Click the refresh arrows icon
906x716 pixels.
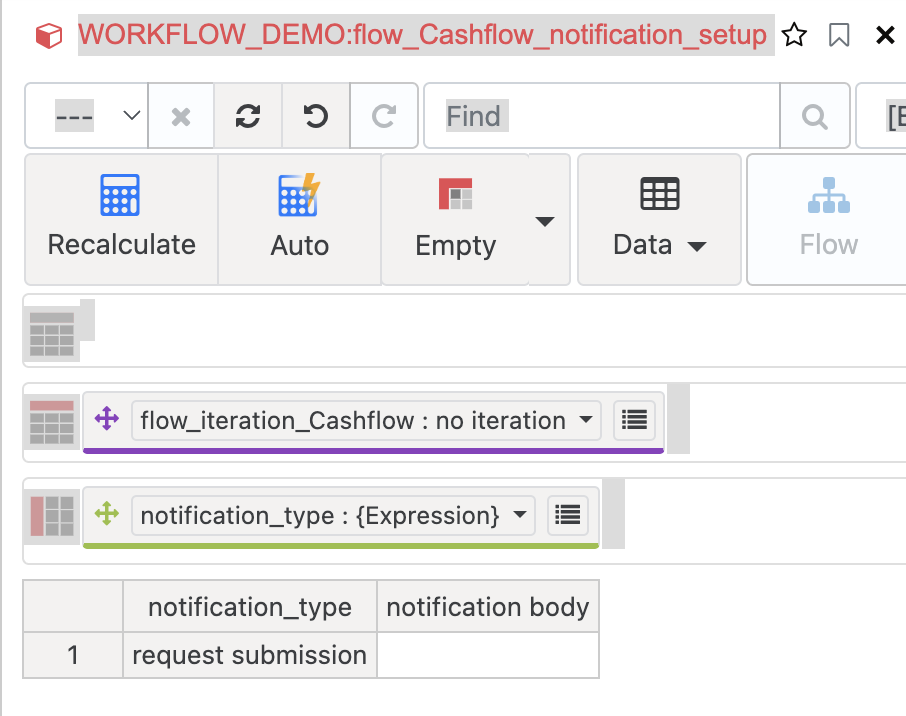point(248,117)
